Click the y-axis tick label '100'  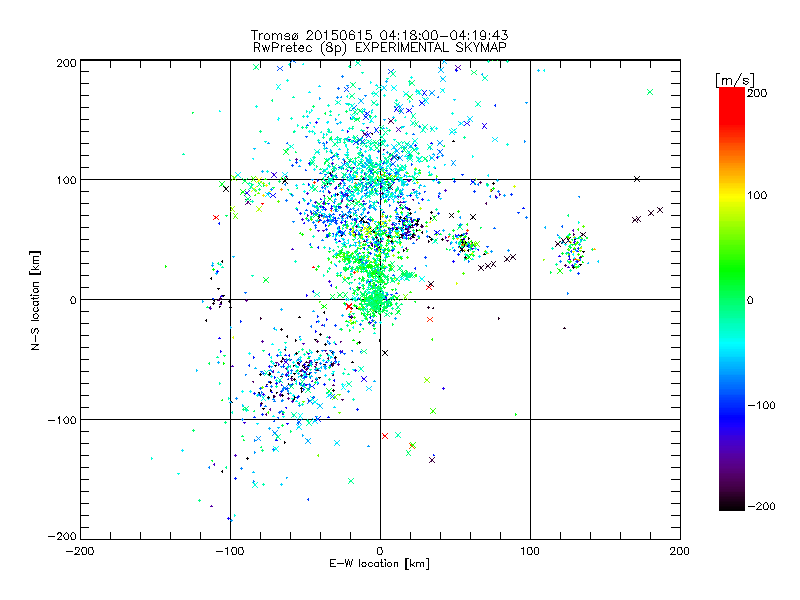pos(66,180)
